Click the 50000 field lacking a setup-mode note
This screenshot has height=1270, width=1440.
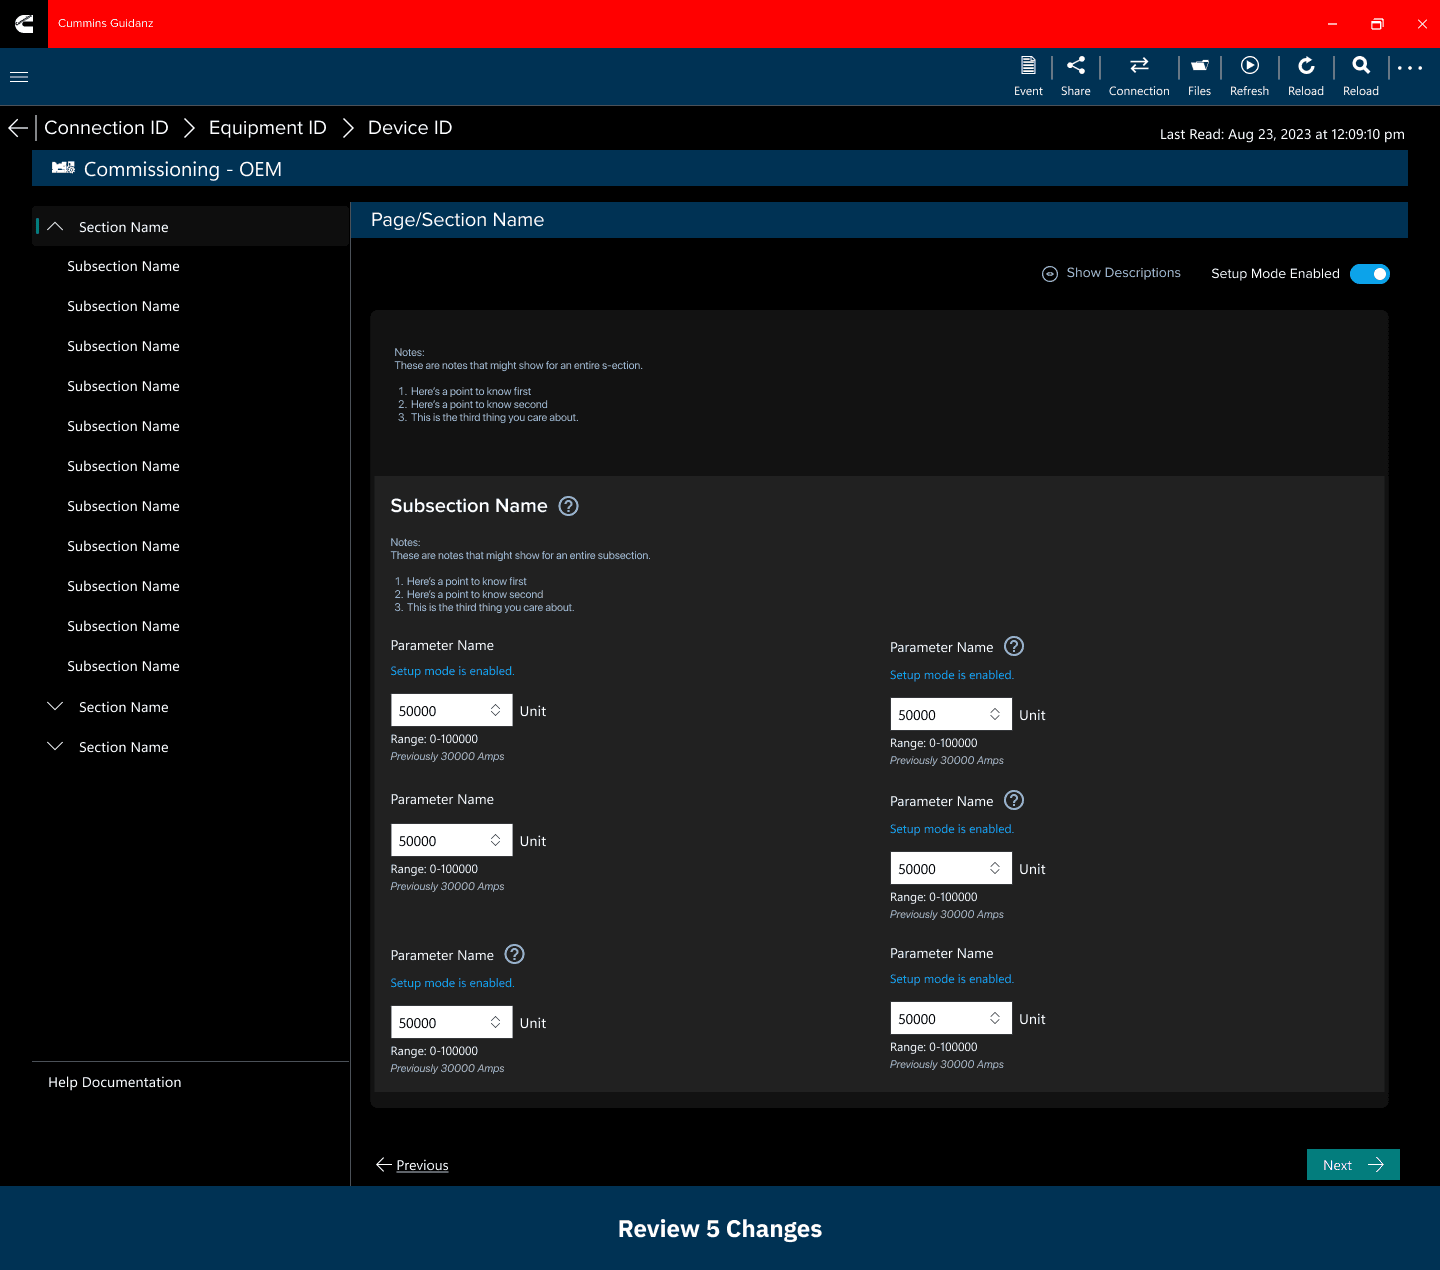[451, 841]
